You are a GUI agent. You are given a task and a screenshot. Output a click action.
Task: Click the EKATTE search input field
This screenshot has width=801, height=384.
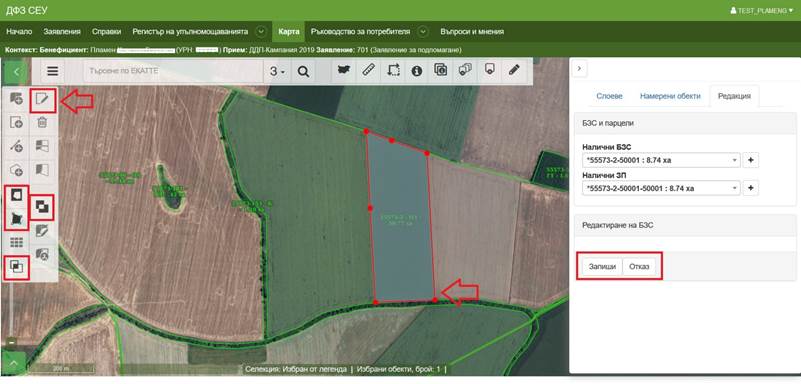[174, 71]
